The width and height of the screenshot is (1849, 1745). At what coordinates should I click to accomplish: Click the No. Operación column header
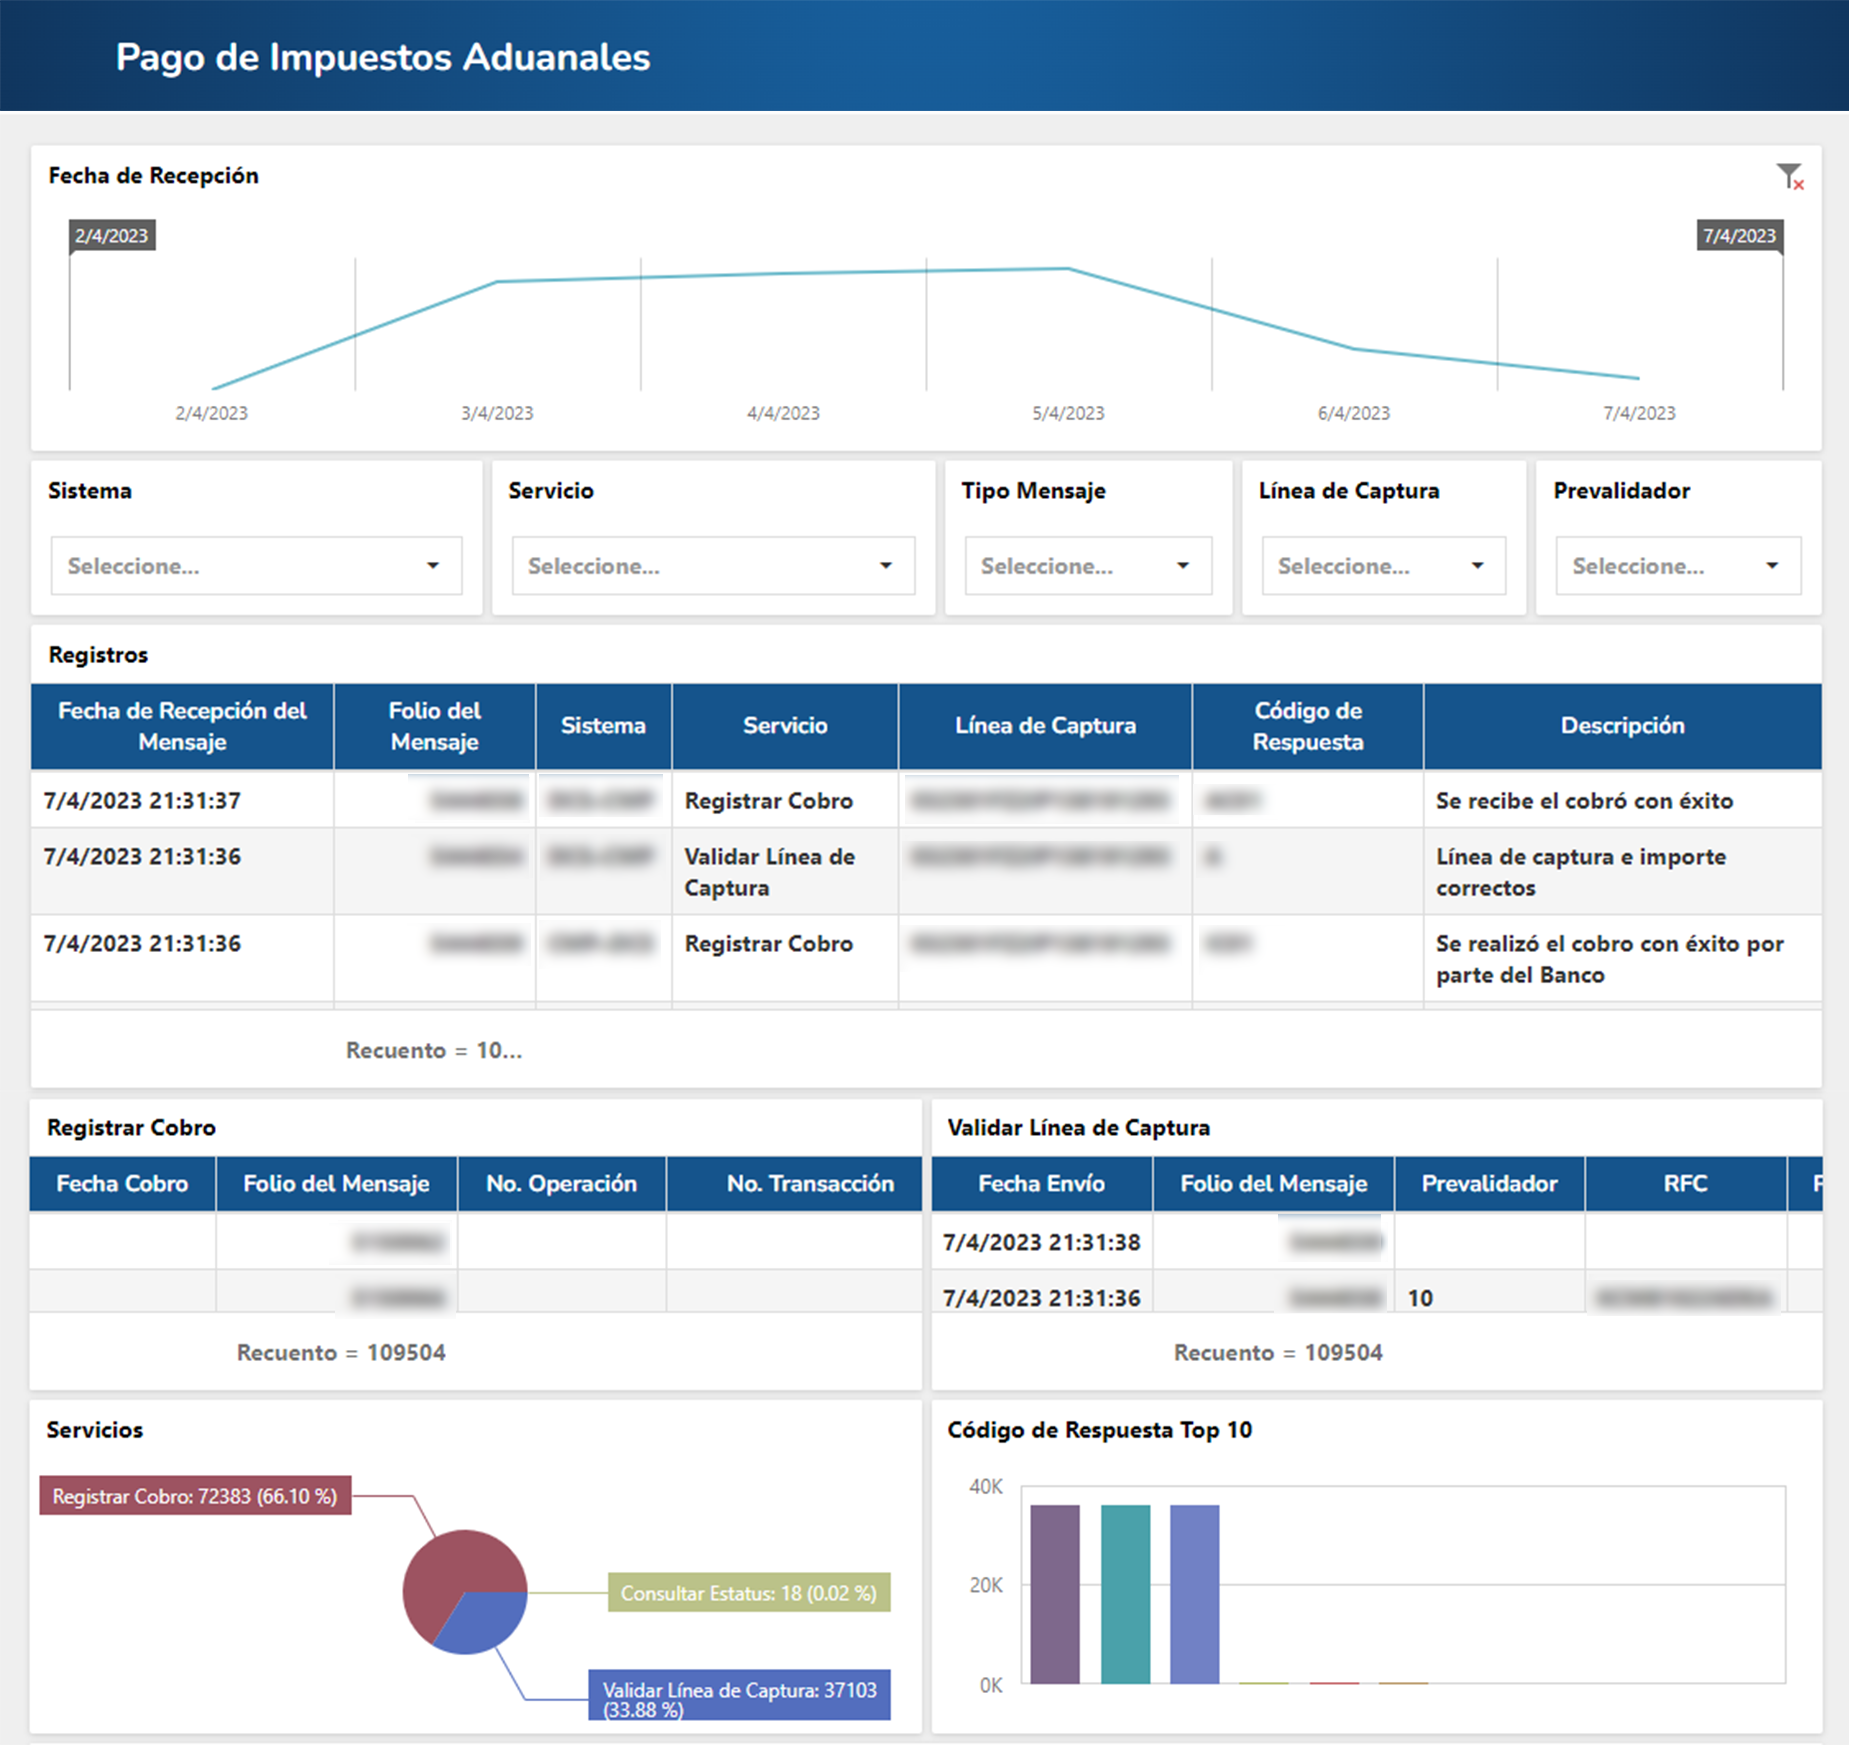point(561,1184)
